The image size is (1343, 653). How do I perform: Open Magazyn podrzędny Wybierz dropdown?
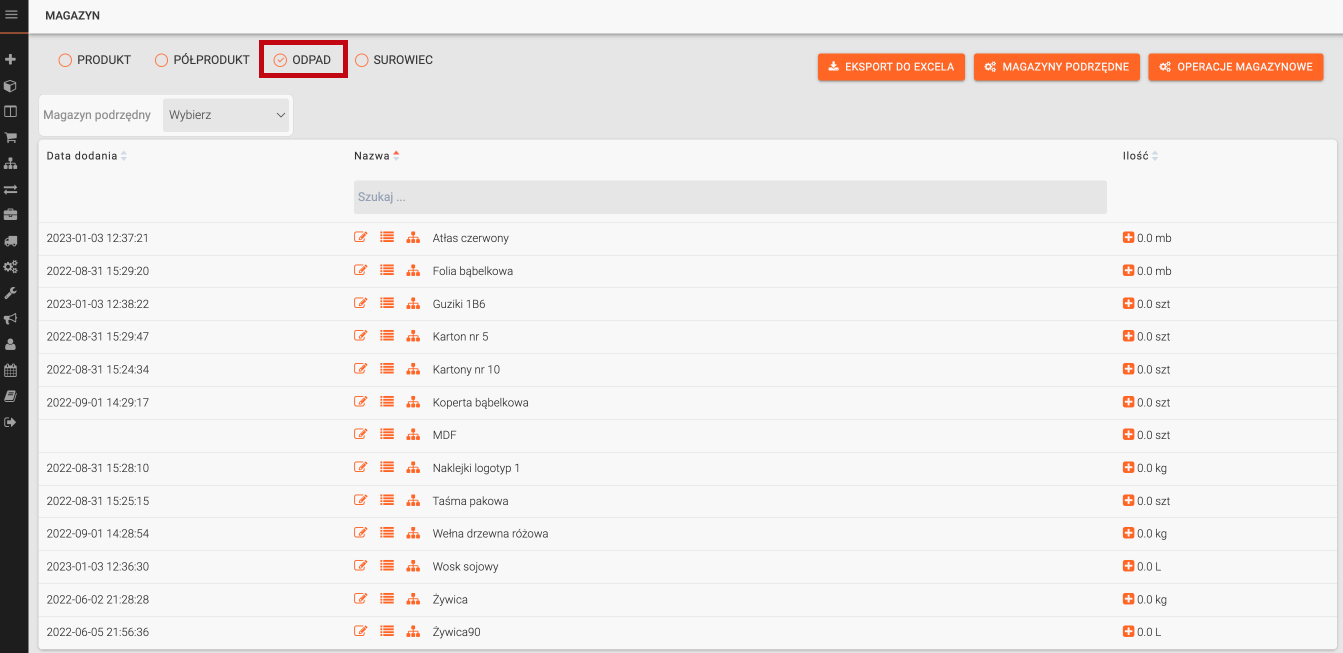click(226, 115)
